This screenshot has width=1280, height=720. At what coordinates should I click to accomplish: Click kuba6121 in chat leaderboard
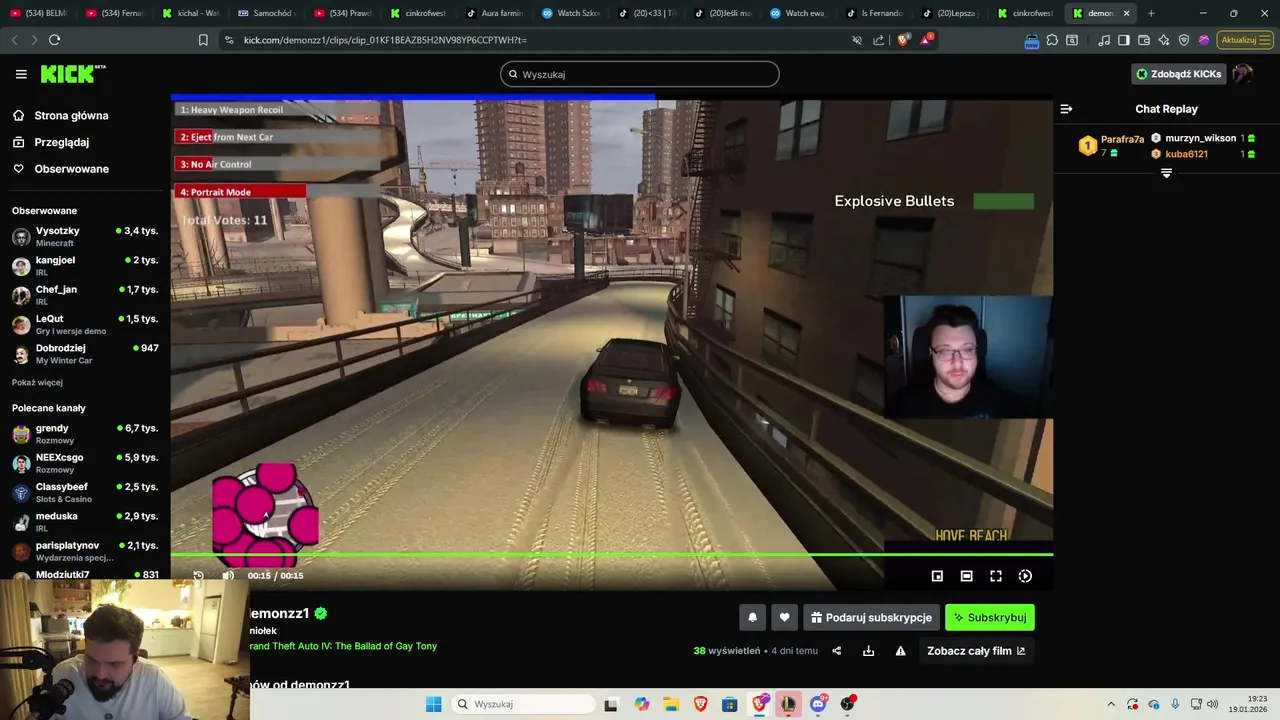pyautogui.click(x=1186, y=154)
